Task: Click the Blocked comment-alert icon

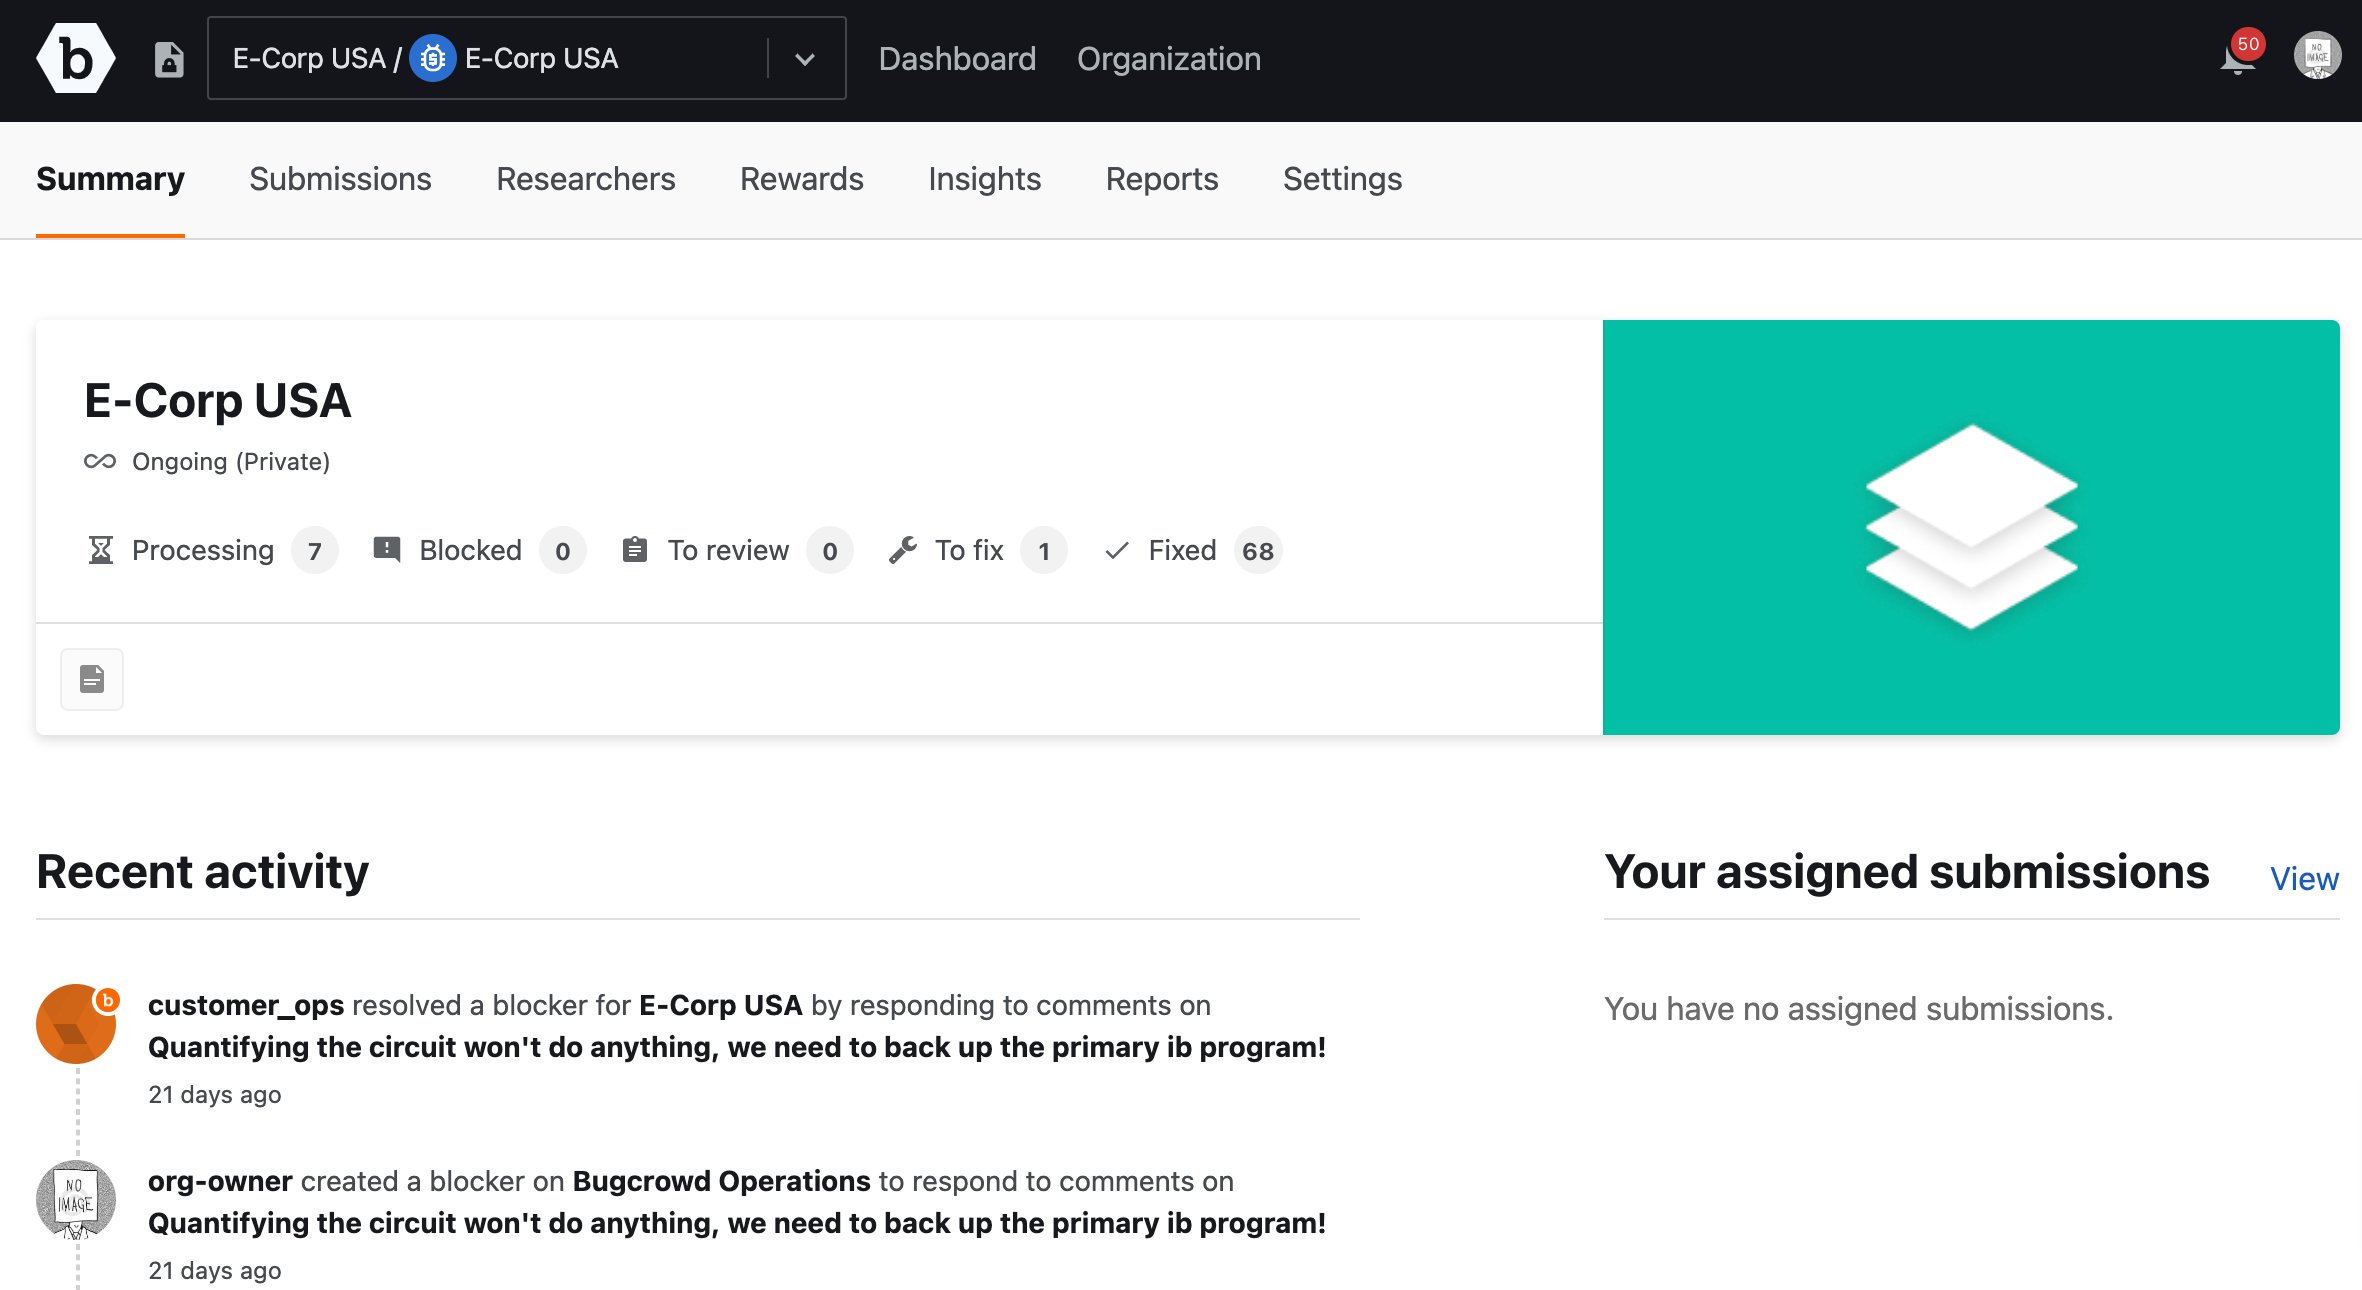Action: (387, 550)
